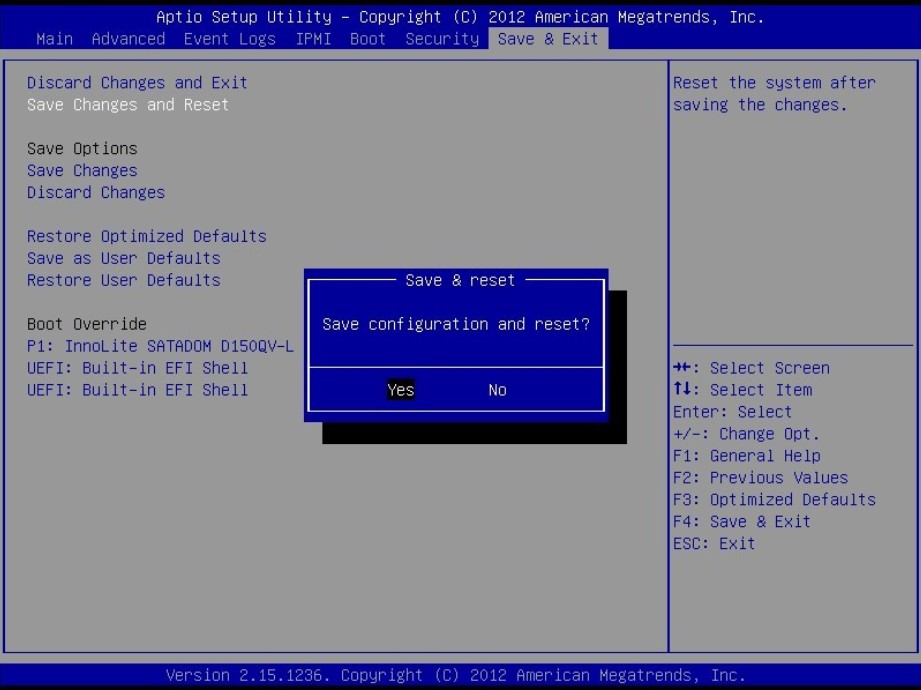Viewport: 921px width, 690px height.
Task: Select Save as User Defaults
Action: [124, 259]
